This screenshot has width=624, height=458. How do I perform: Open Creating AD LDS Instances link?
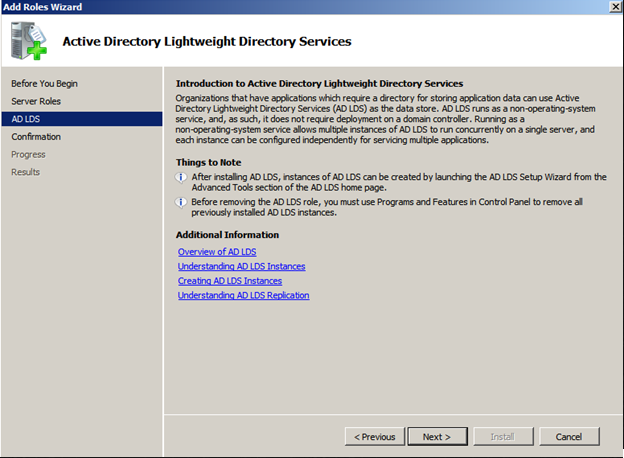click(x=230, y=281)
